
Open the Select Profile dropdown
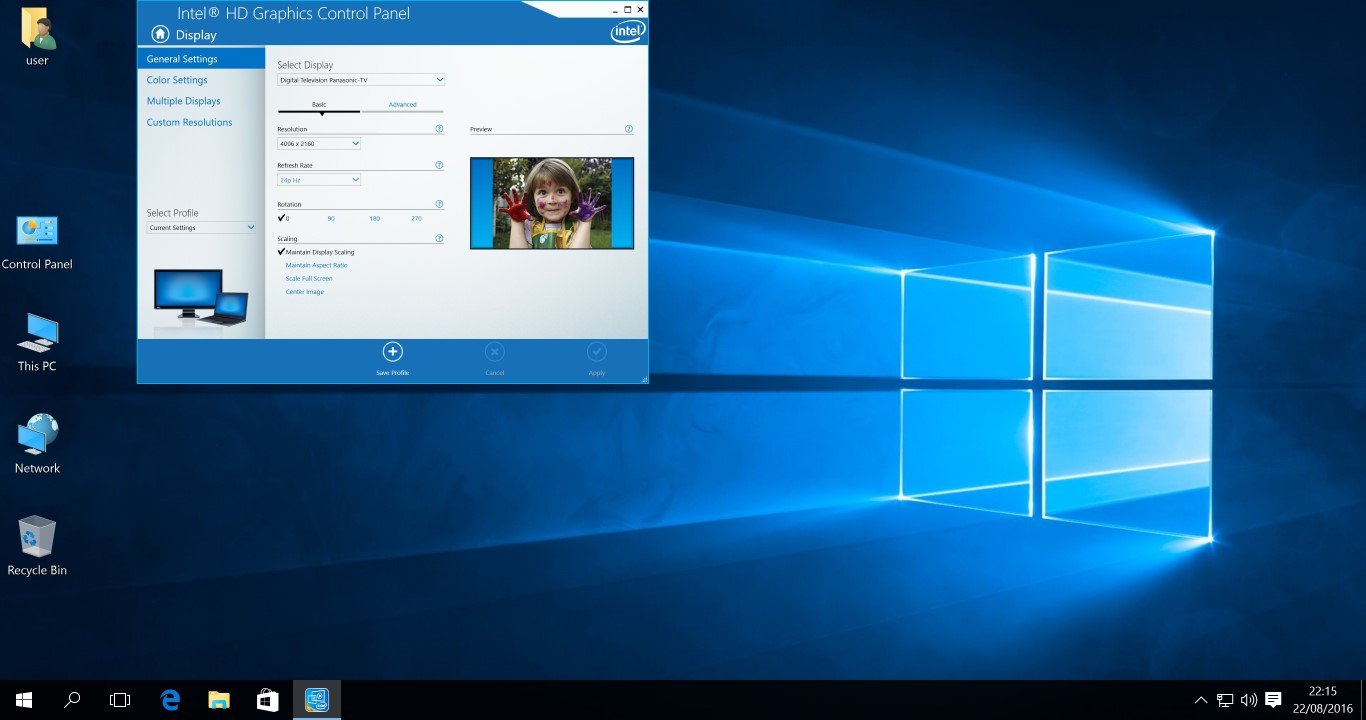201,228
